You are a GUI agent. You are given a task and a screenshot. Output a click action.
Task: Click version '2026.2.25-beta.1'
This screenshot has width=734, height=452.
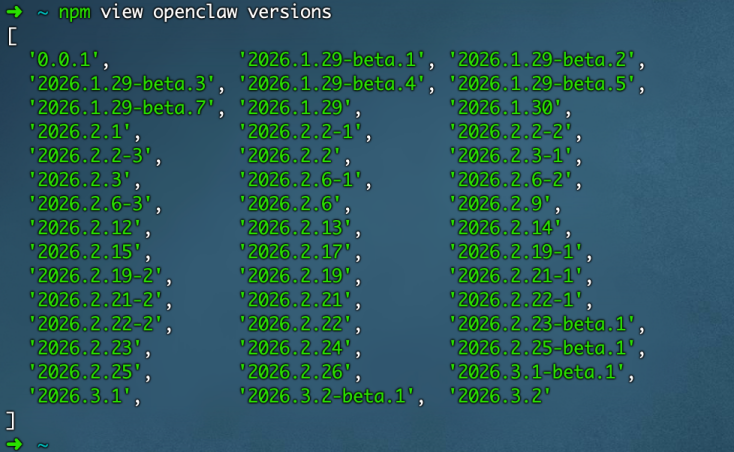[542, 348]
